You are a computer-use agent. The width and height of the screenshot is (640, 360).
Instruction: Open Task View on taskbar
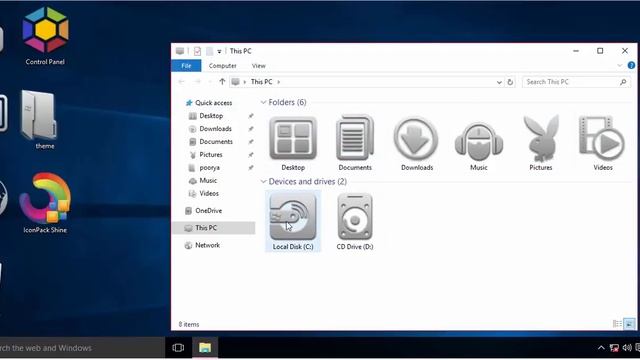[x=178, y=348]
